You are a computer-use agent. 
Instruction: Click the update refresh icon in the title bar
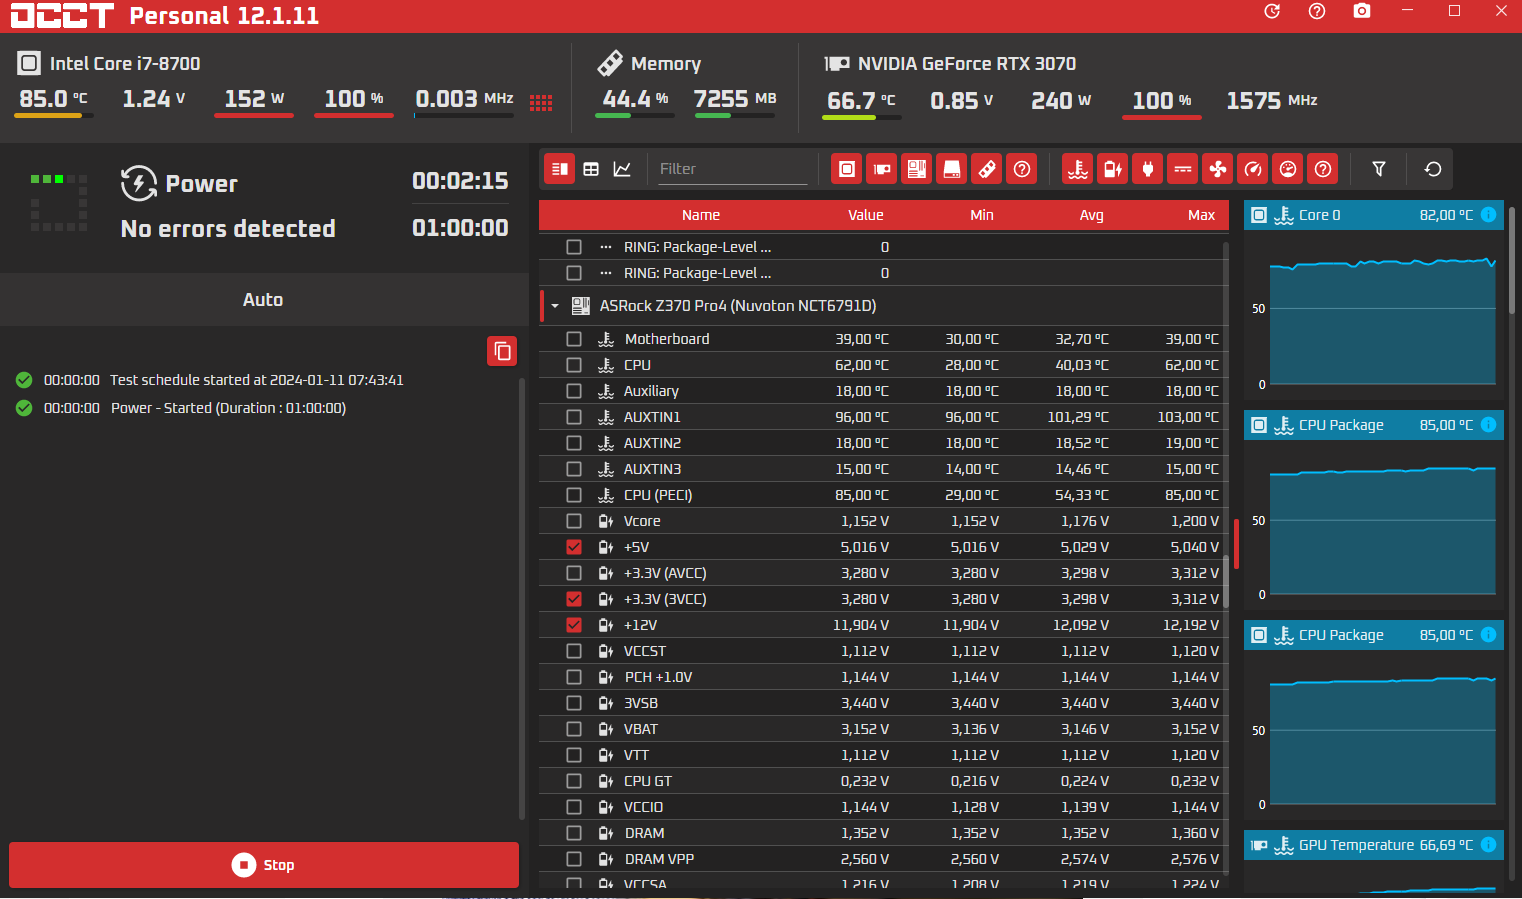[x=1272, y=11]
